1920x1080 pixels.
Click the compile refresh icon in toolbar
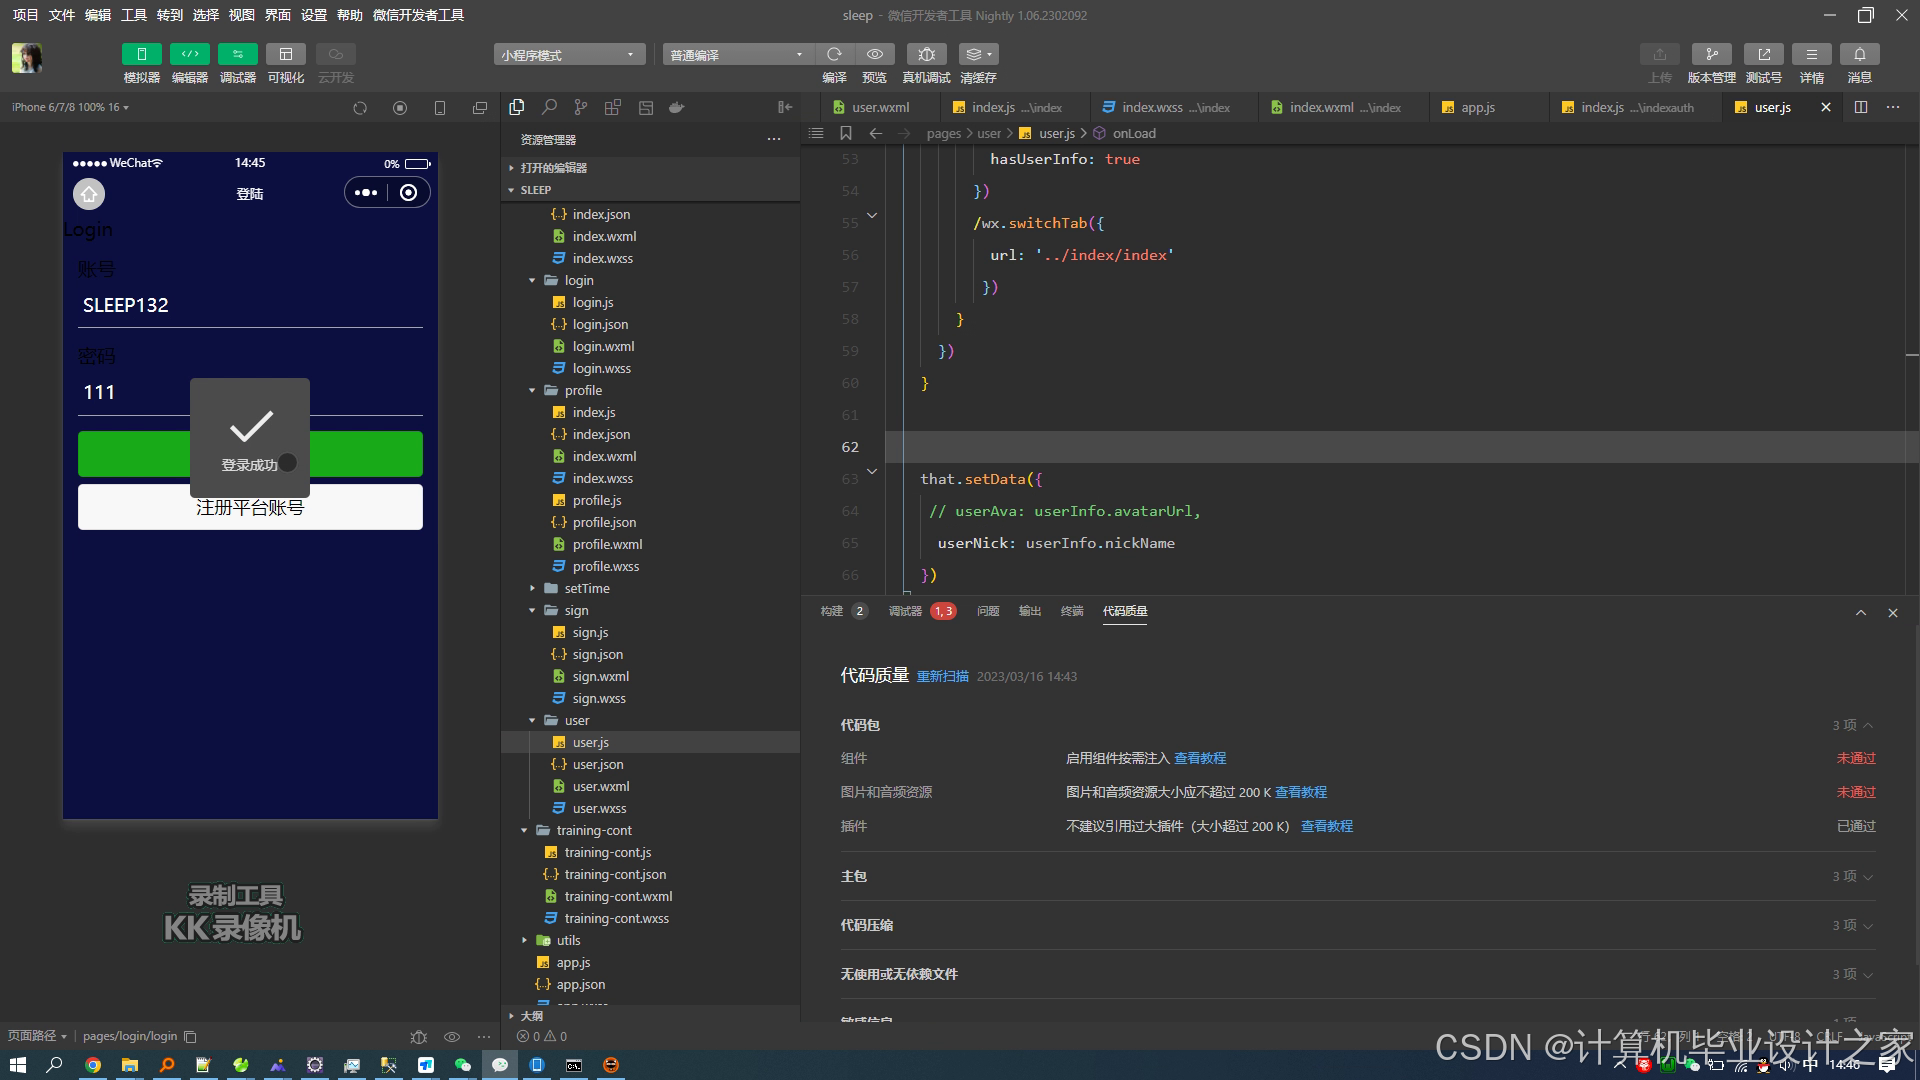pos(834,54)
